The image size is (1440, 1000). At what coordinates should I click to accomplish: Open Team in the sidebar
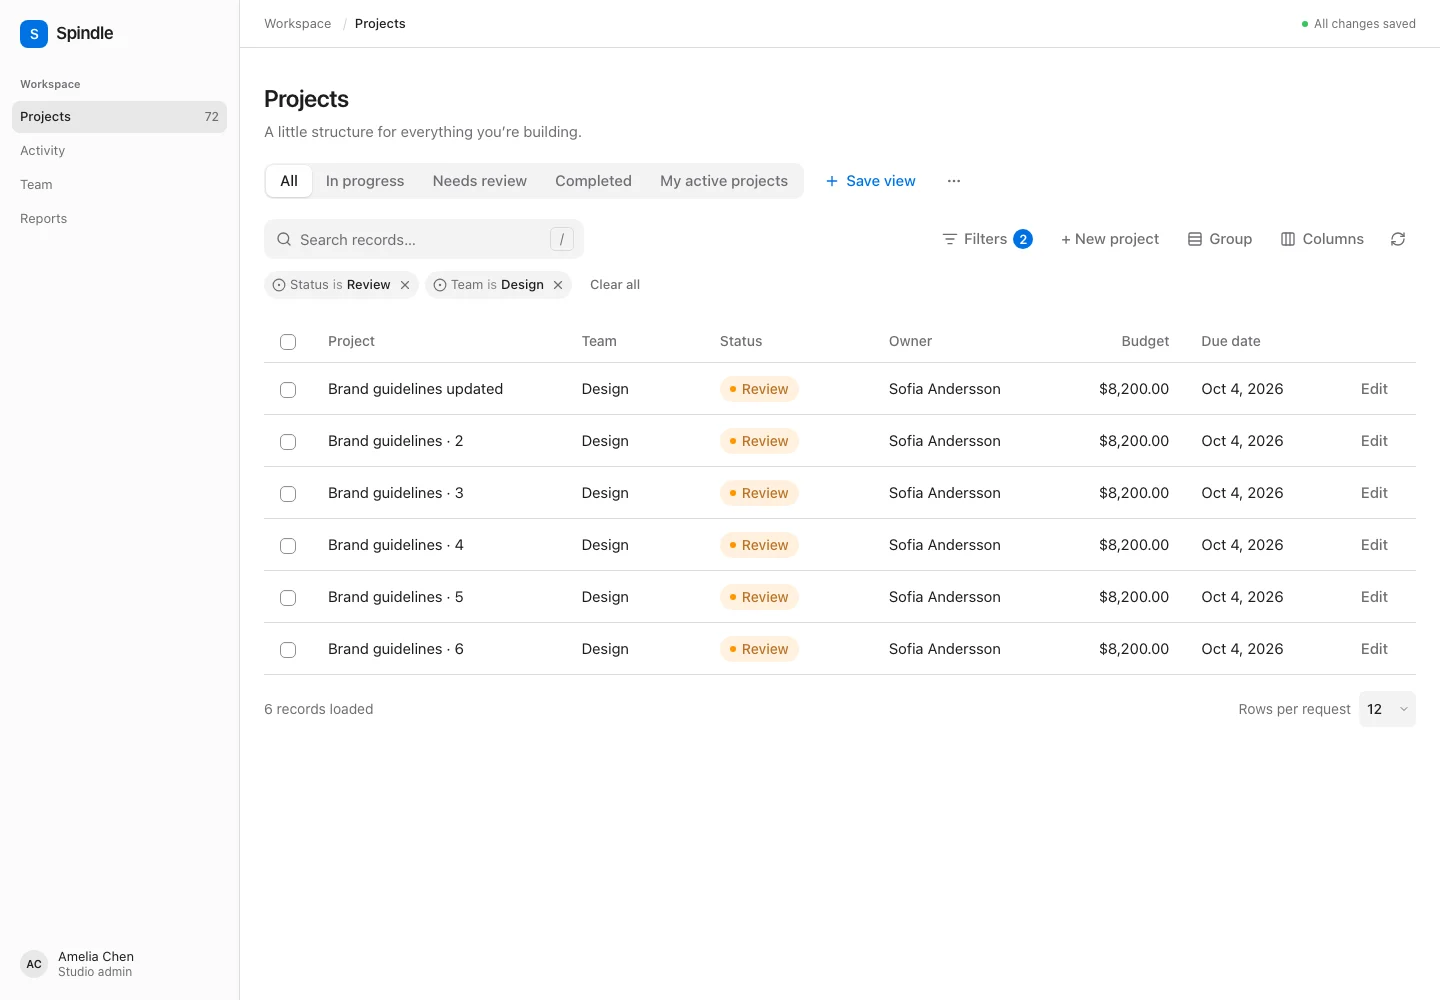point(120,185)
